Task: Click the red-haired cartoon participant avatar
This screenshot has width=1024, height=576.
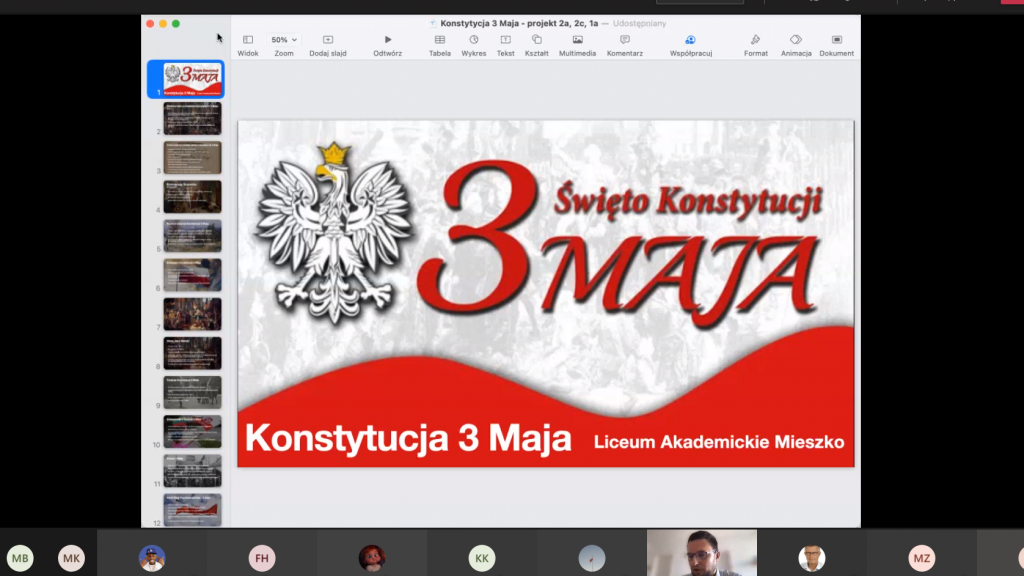Action: 372,558
